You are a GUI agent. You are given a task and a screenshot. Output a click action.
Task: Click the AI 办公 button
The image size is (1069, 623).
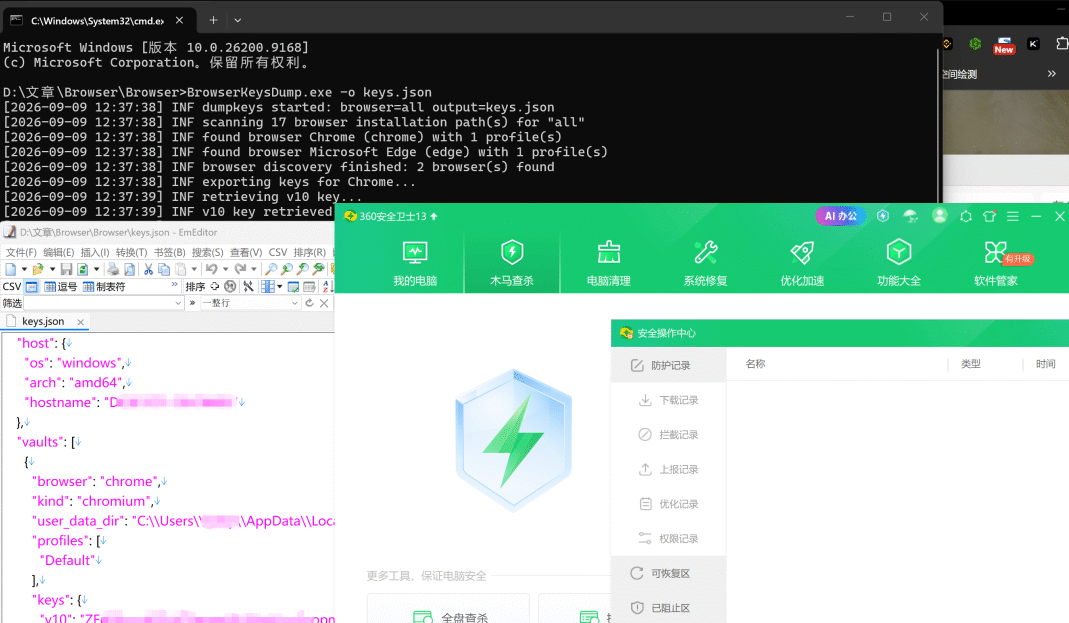pyautogui.click(x=840, y=216)
